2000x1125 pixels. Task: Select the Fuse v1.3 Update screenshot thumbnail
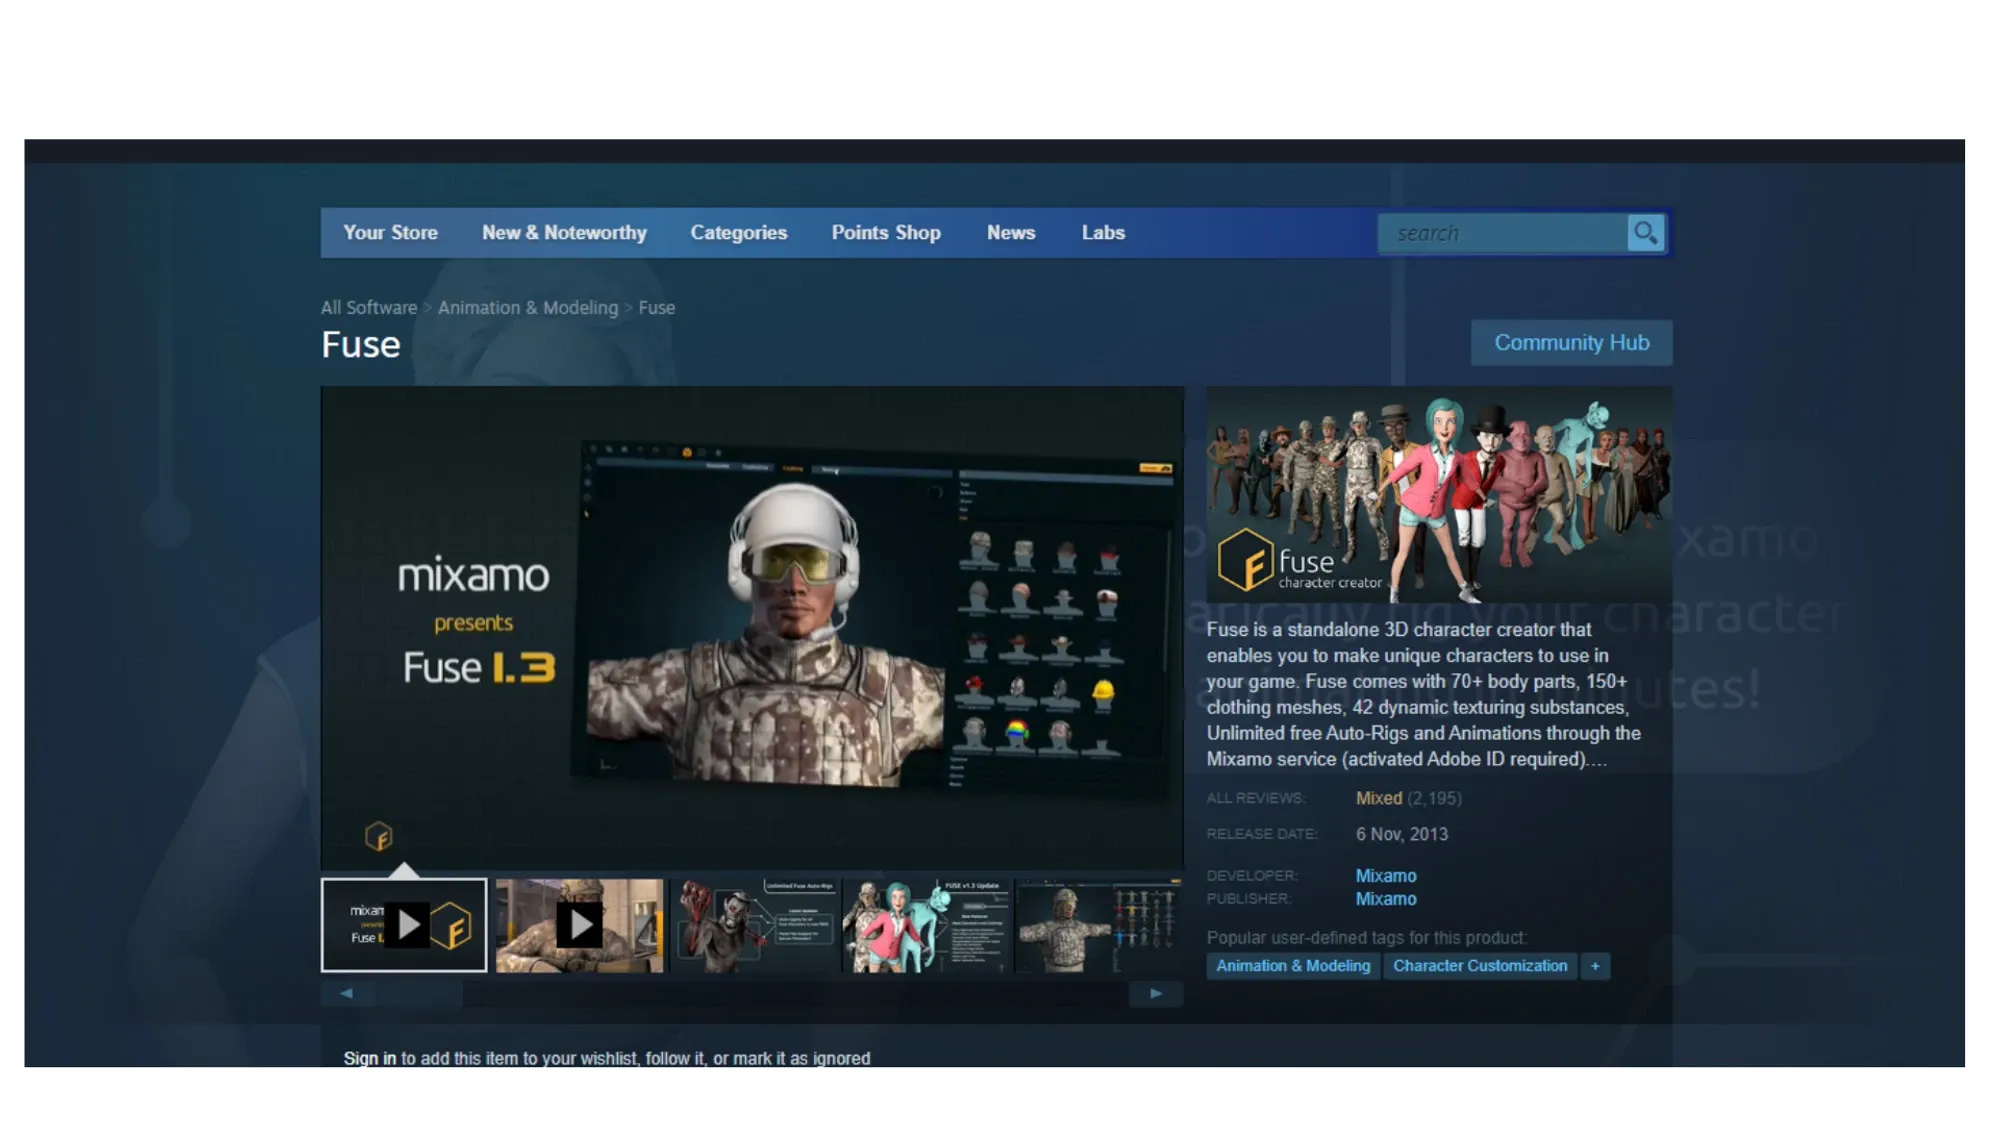tap(927, 925)
